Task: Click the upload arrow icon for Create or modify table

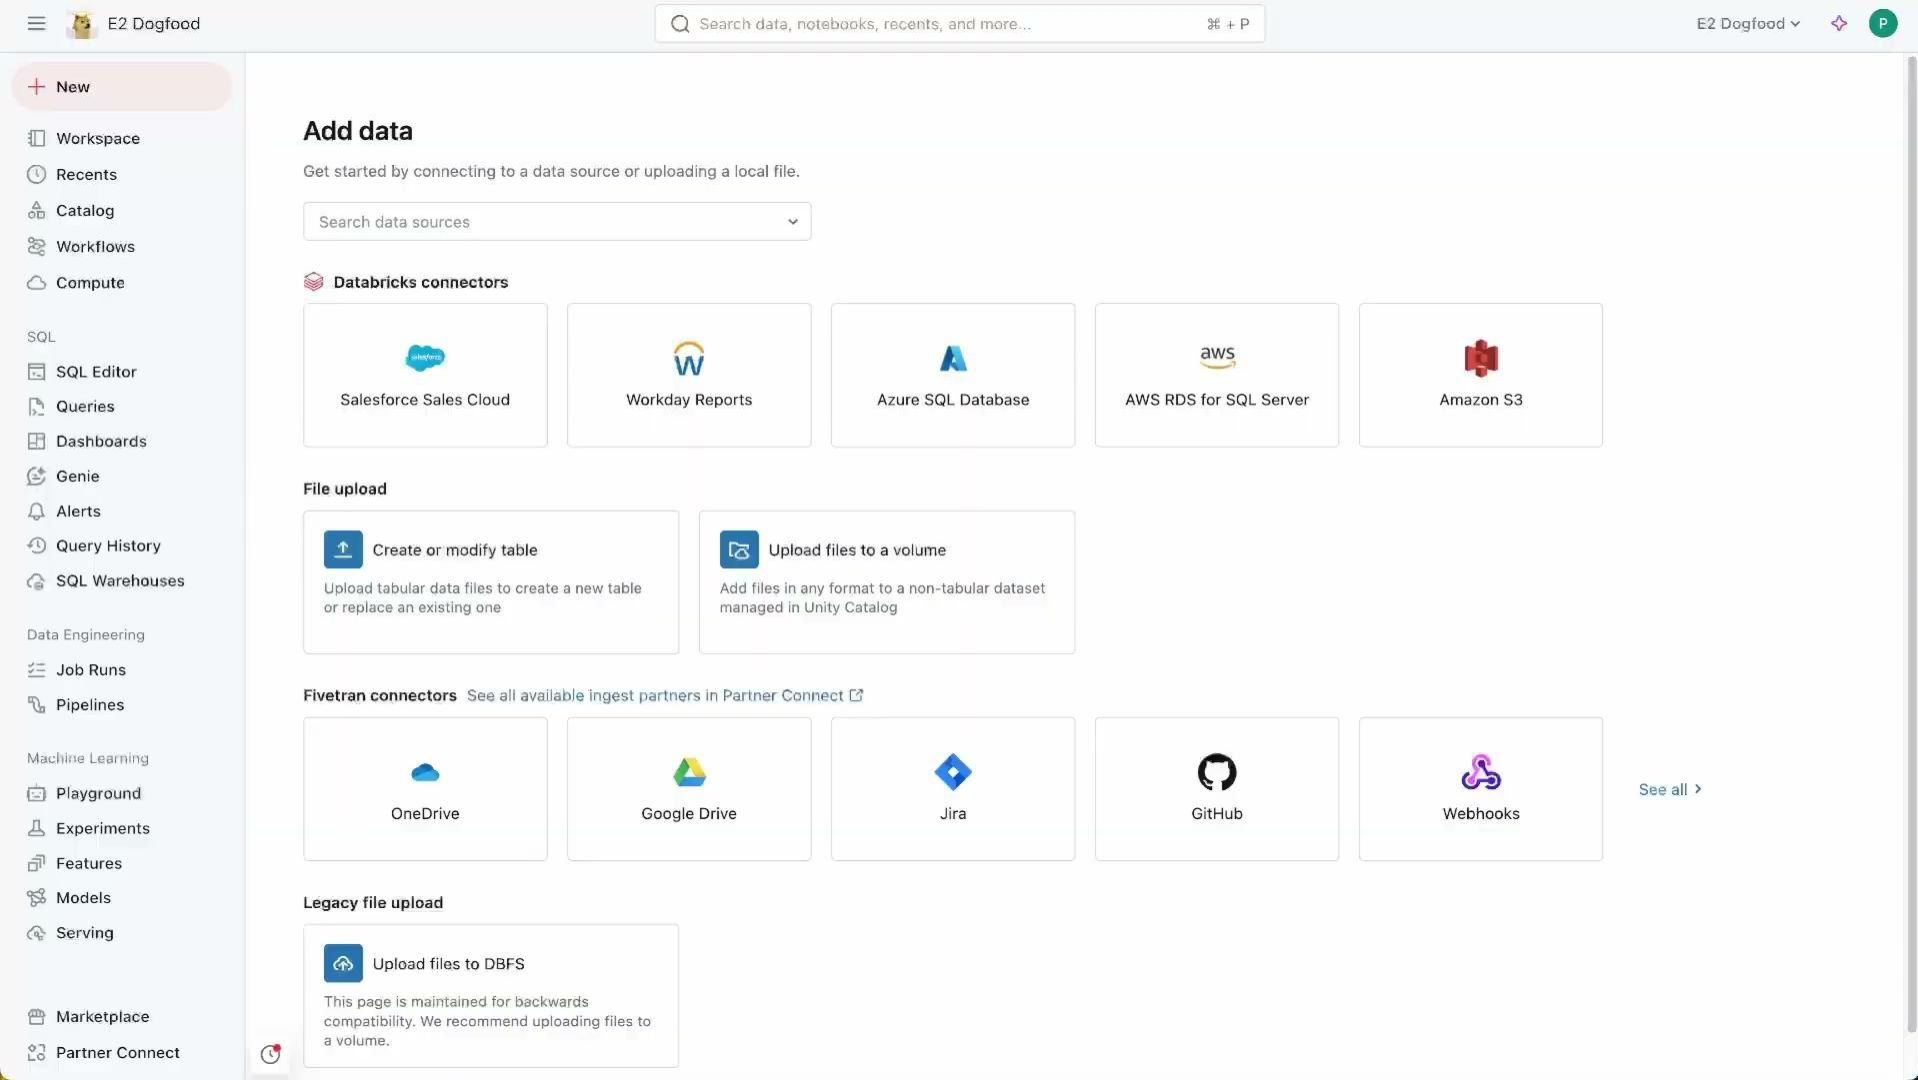Action: coord(343,549)
